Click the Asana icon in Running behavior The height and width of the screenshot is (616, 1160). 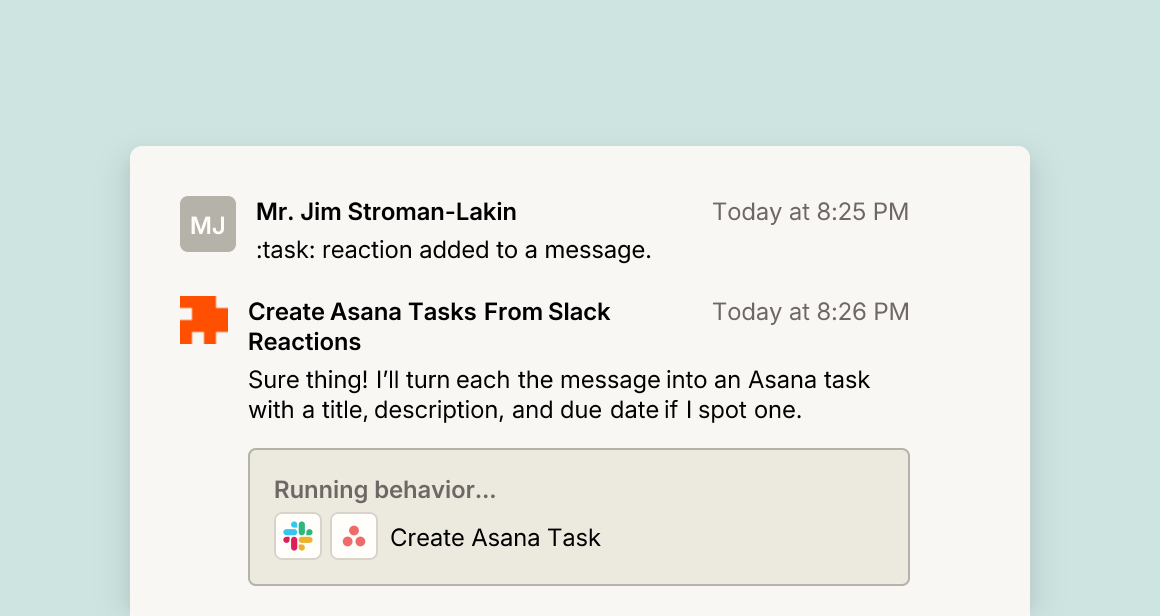tap(354, 536)
